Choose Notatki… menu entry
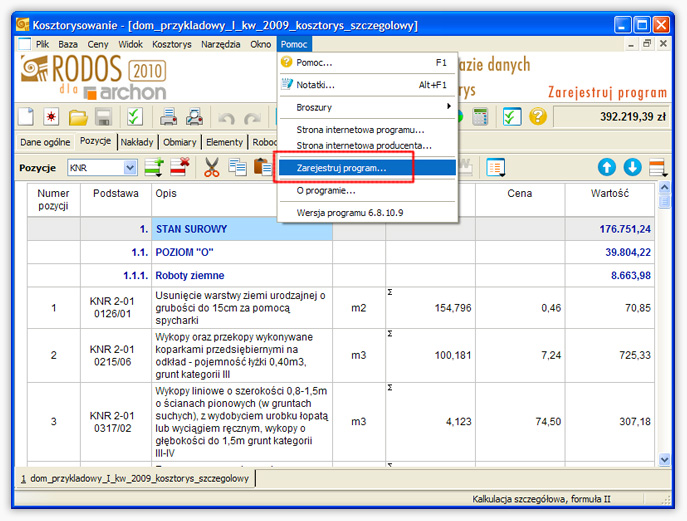This screenshot has width=687, height=521. coord(367,85)
